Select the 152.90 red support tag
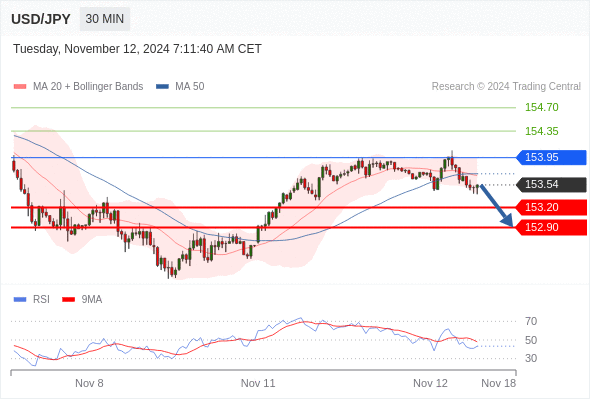The image size is (590, 400). (551, 227)
